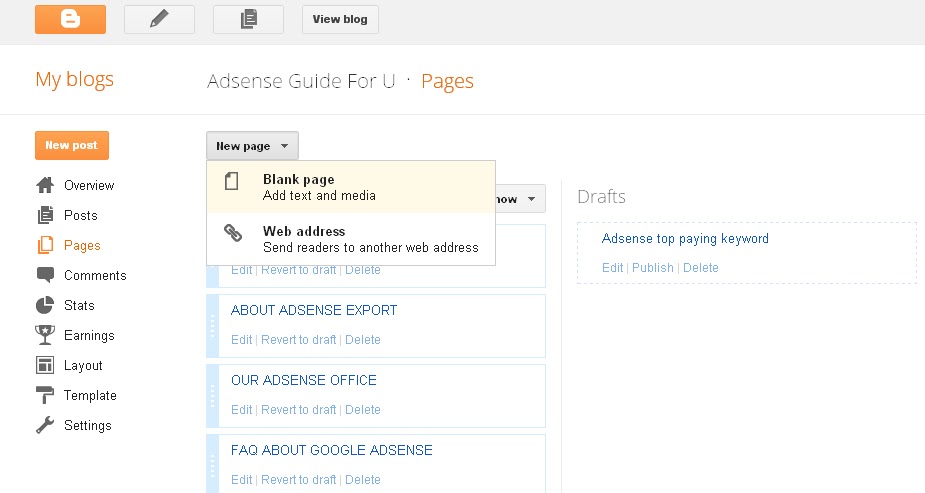Choose Blank page from the dropdown menu

coord(351,187)
